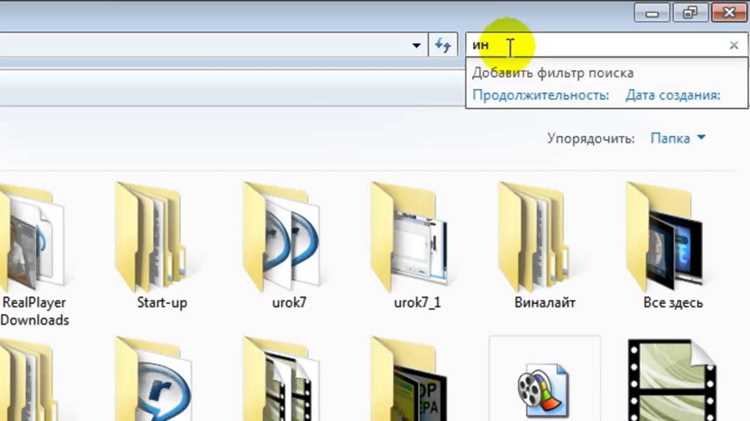The width and height of the screenshot is (750, 421).
Task: Click the Все здесь folder name
Action: click(x=673, y=303)
